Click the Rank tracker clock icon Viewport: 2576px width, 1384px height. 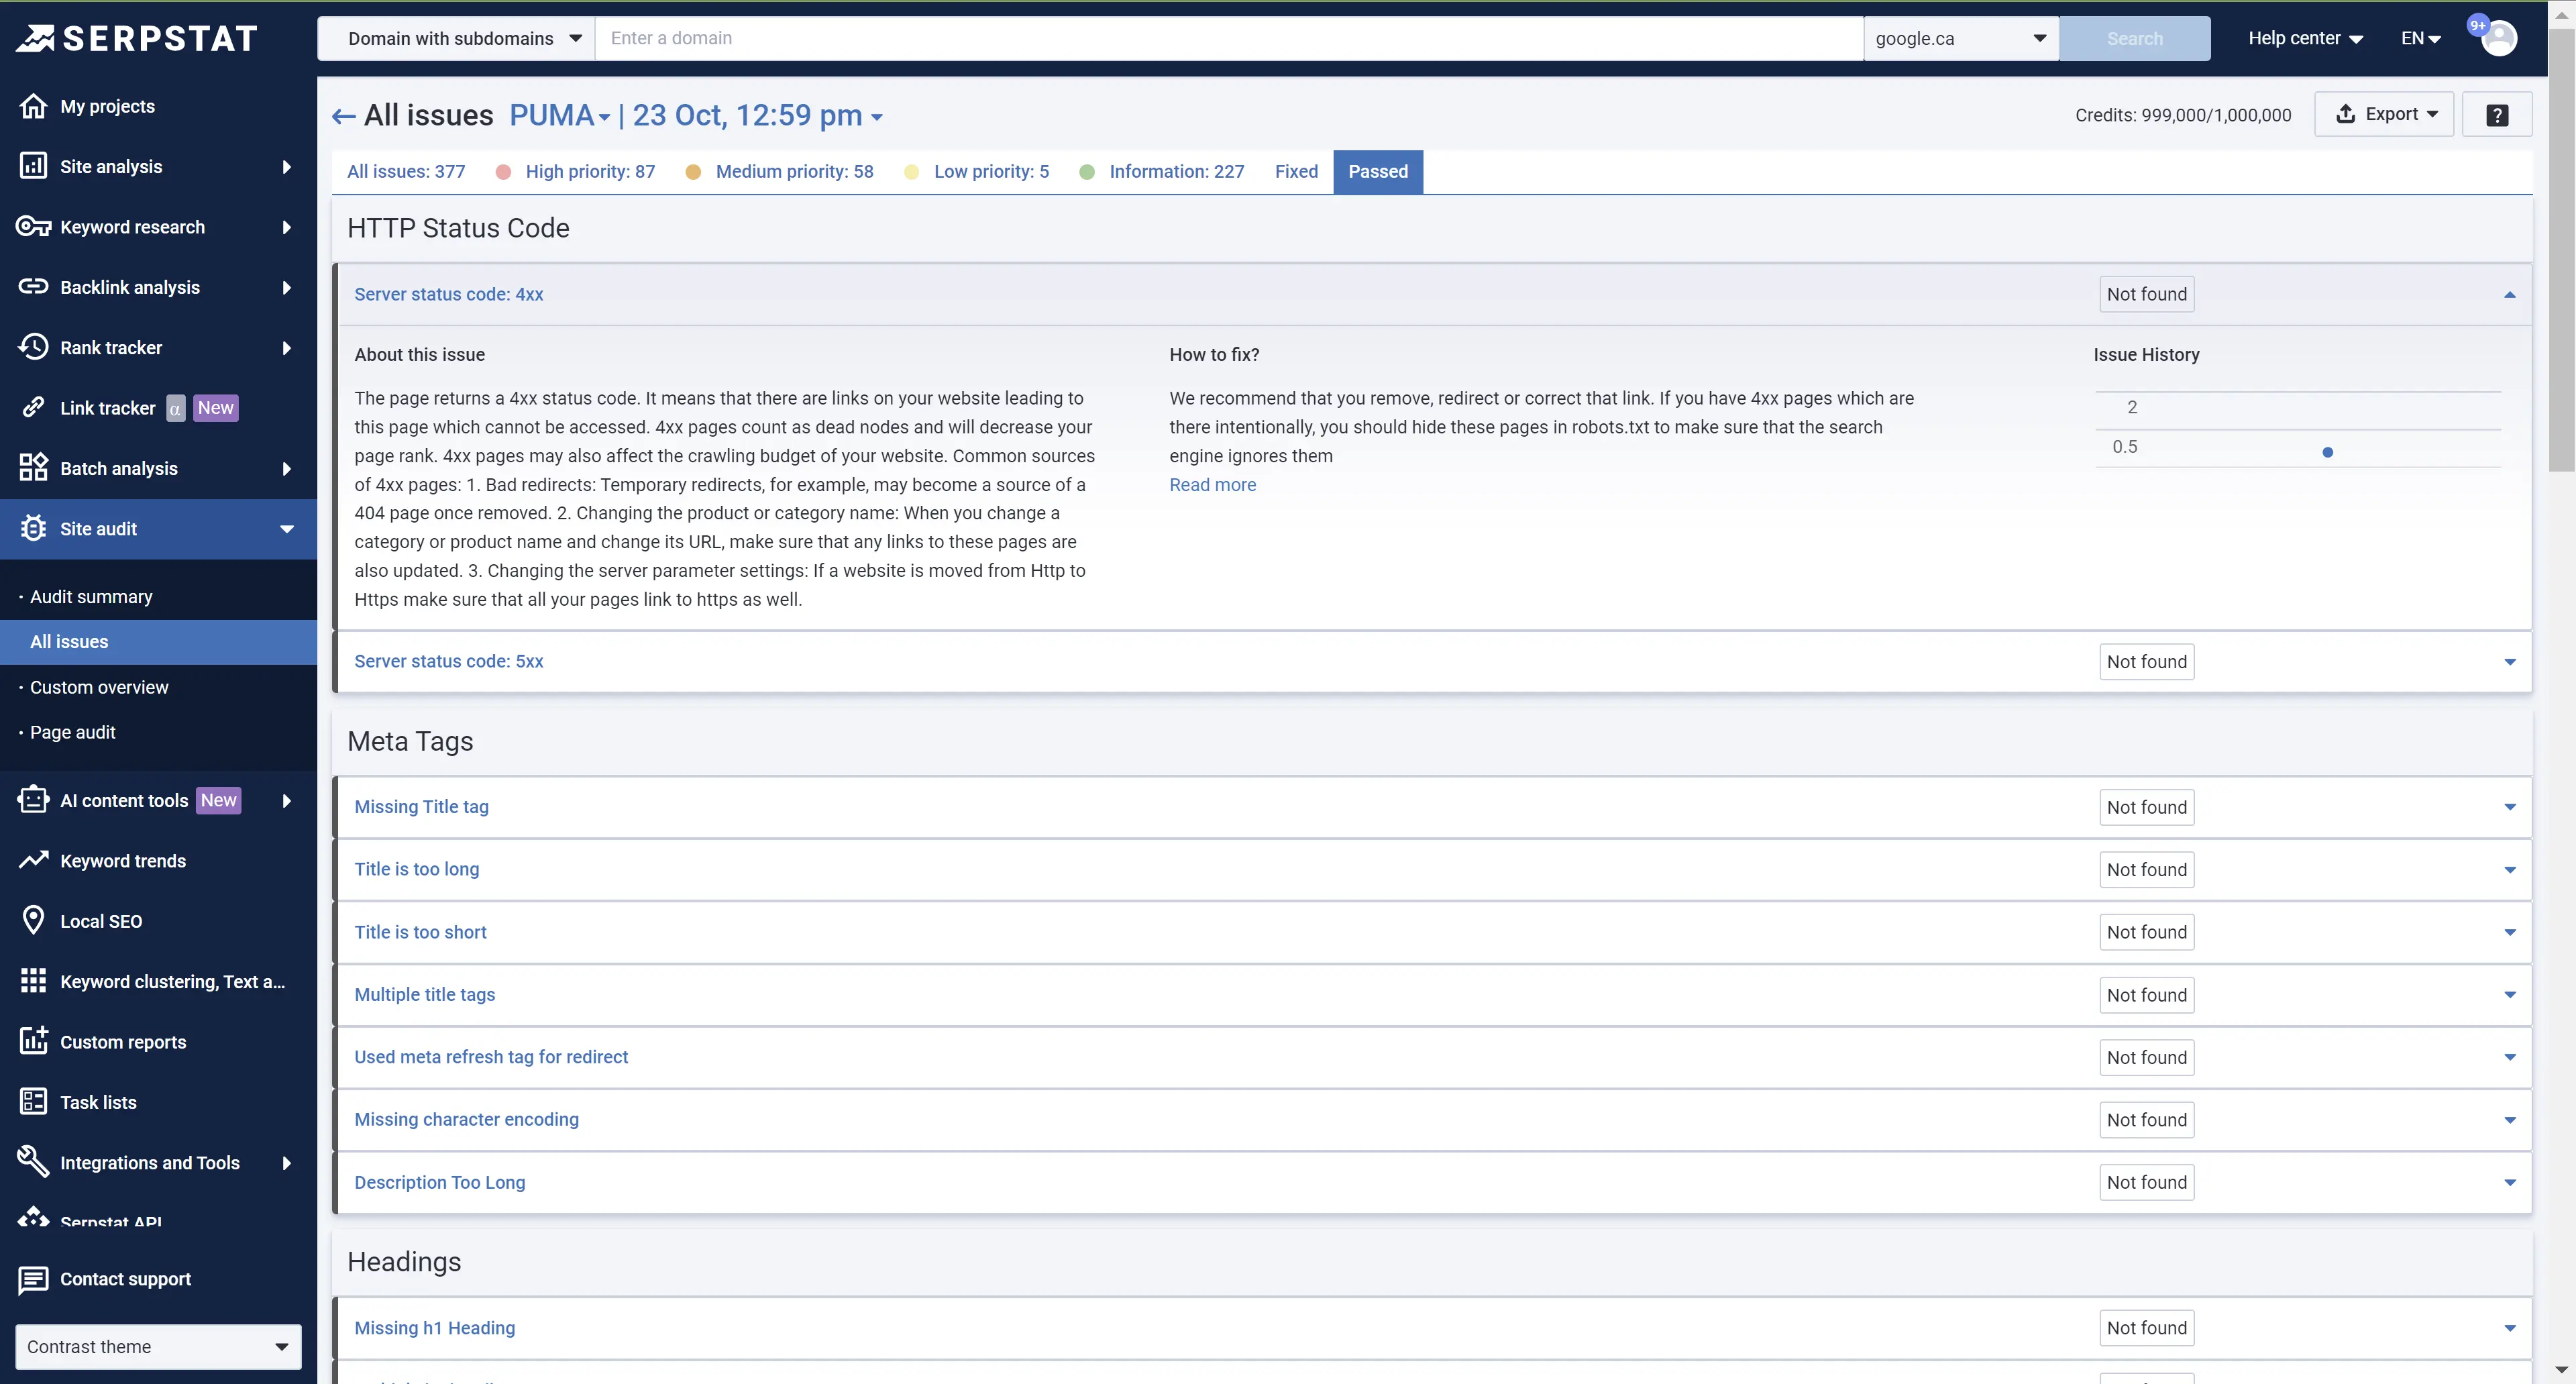(x=33, y=347)
